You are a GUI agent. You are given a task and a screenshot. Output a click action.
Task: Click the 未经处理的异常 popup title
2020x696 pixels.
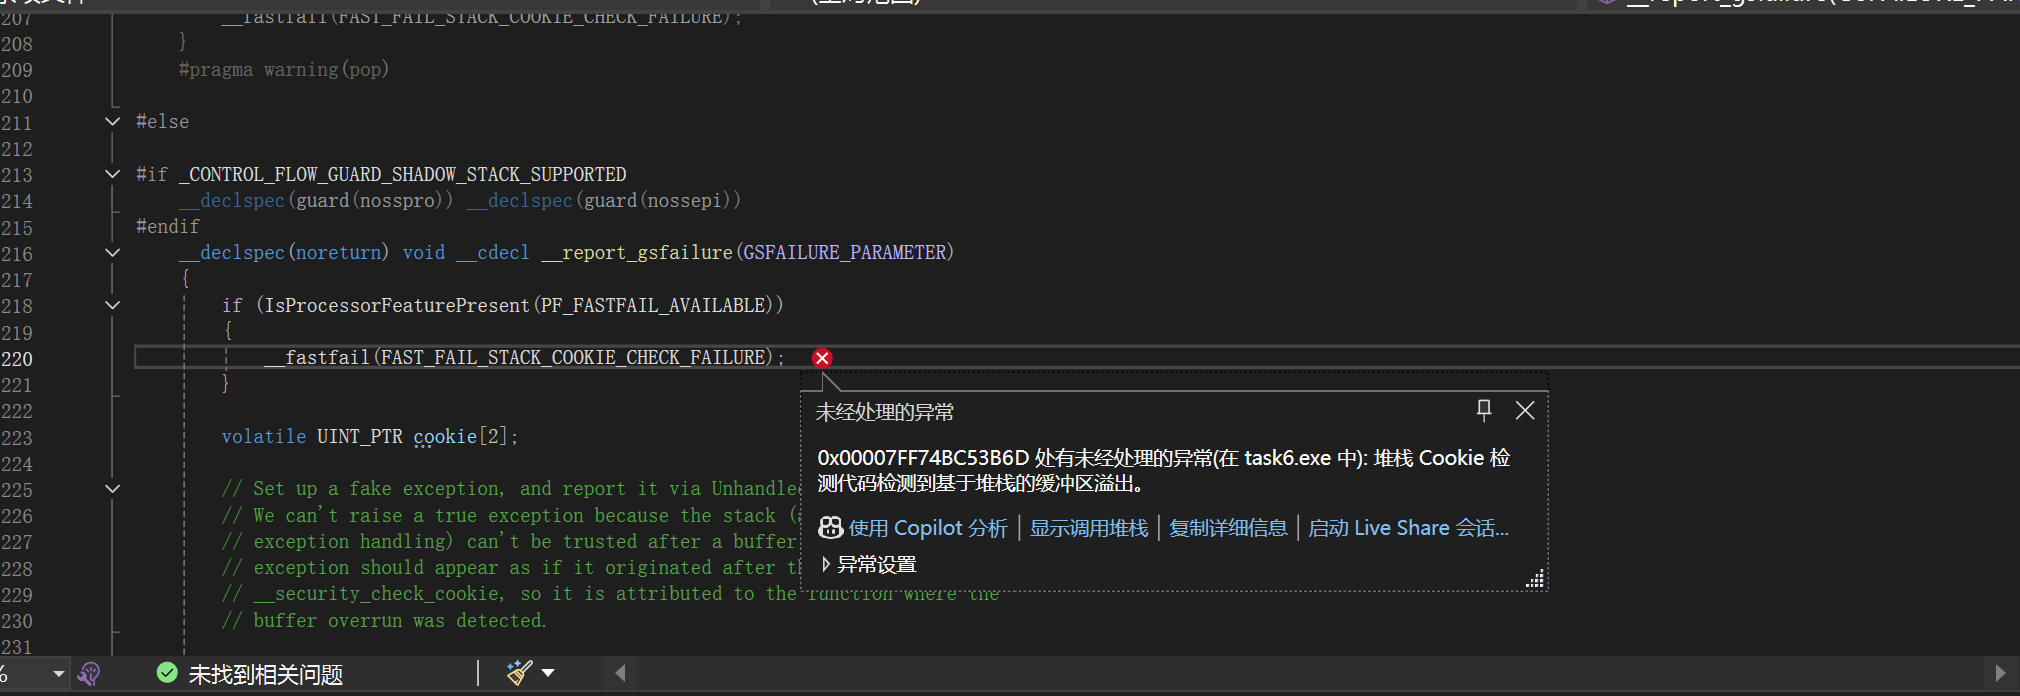[x=885, y=412]
